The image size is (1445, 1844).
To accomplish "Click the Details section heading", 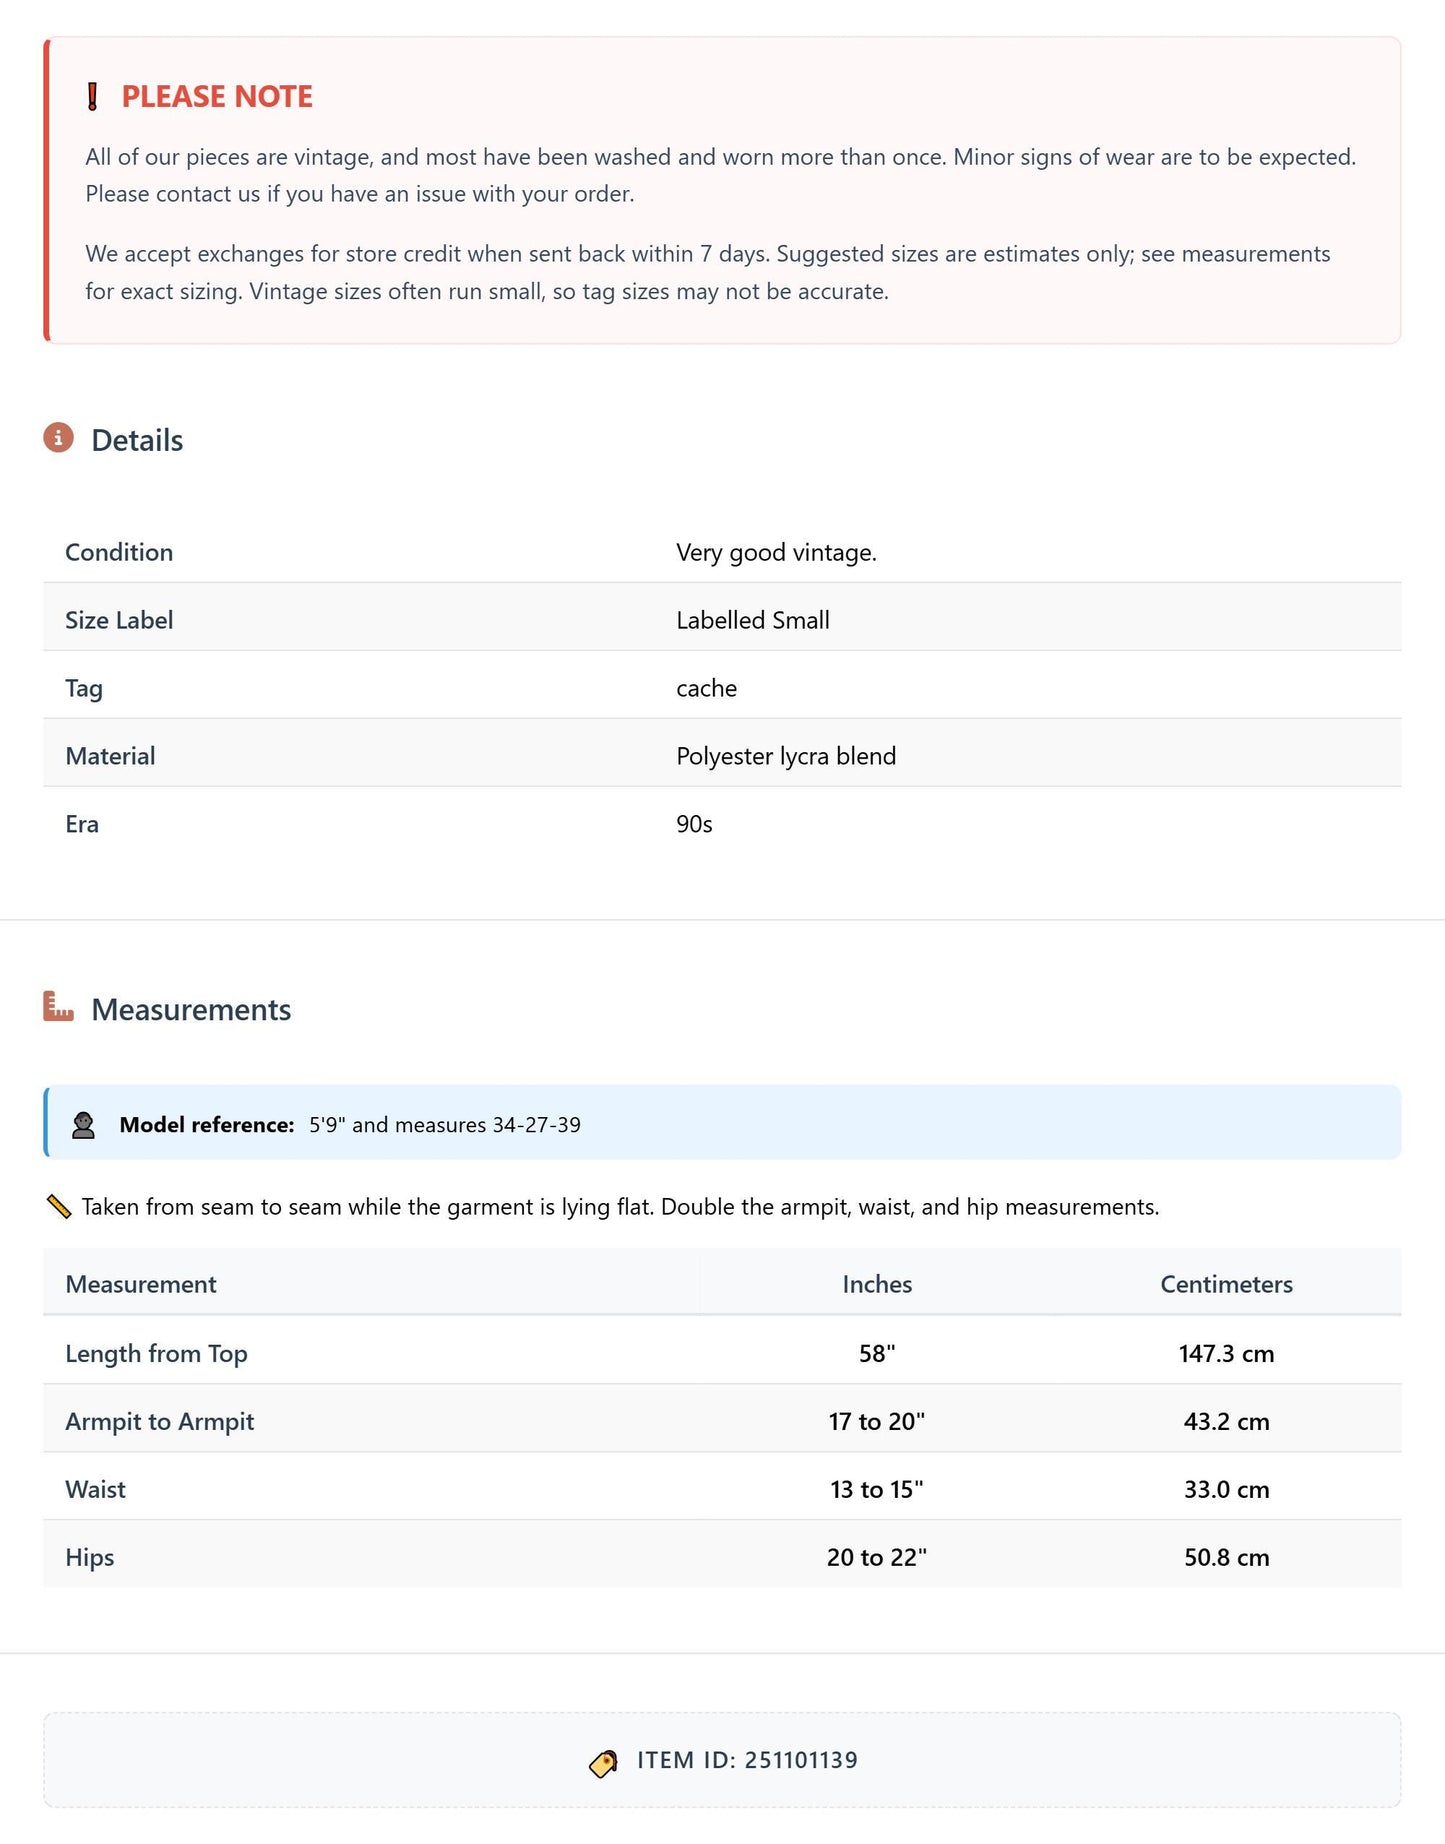I will pyautogui.click(x=137, y=441).
